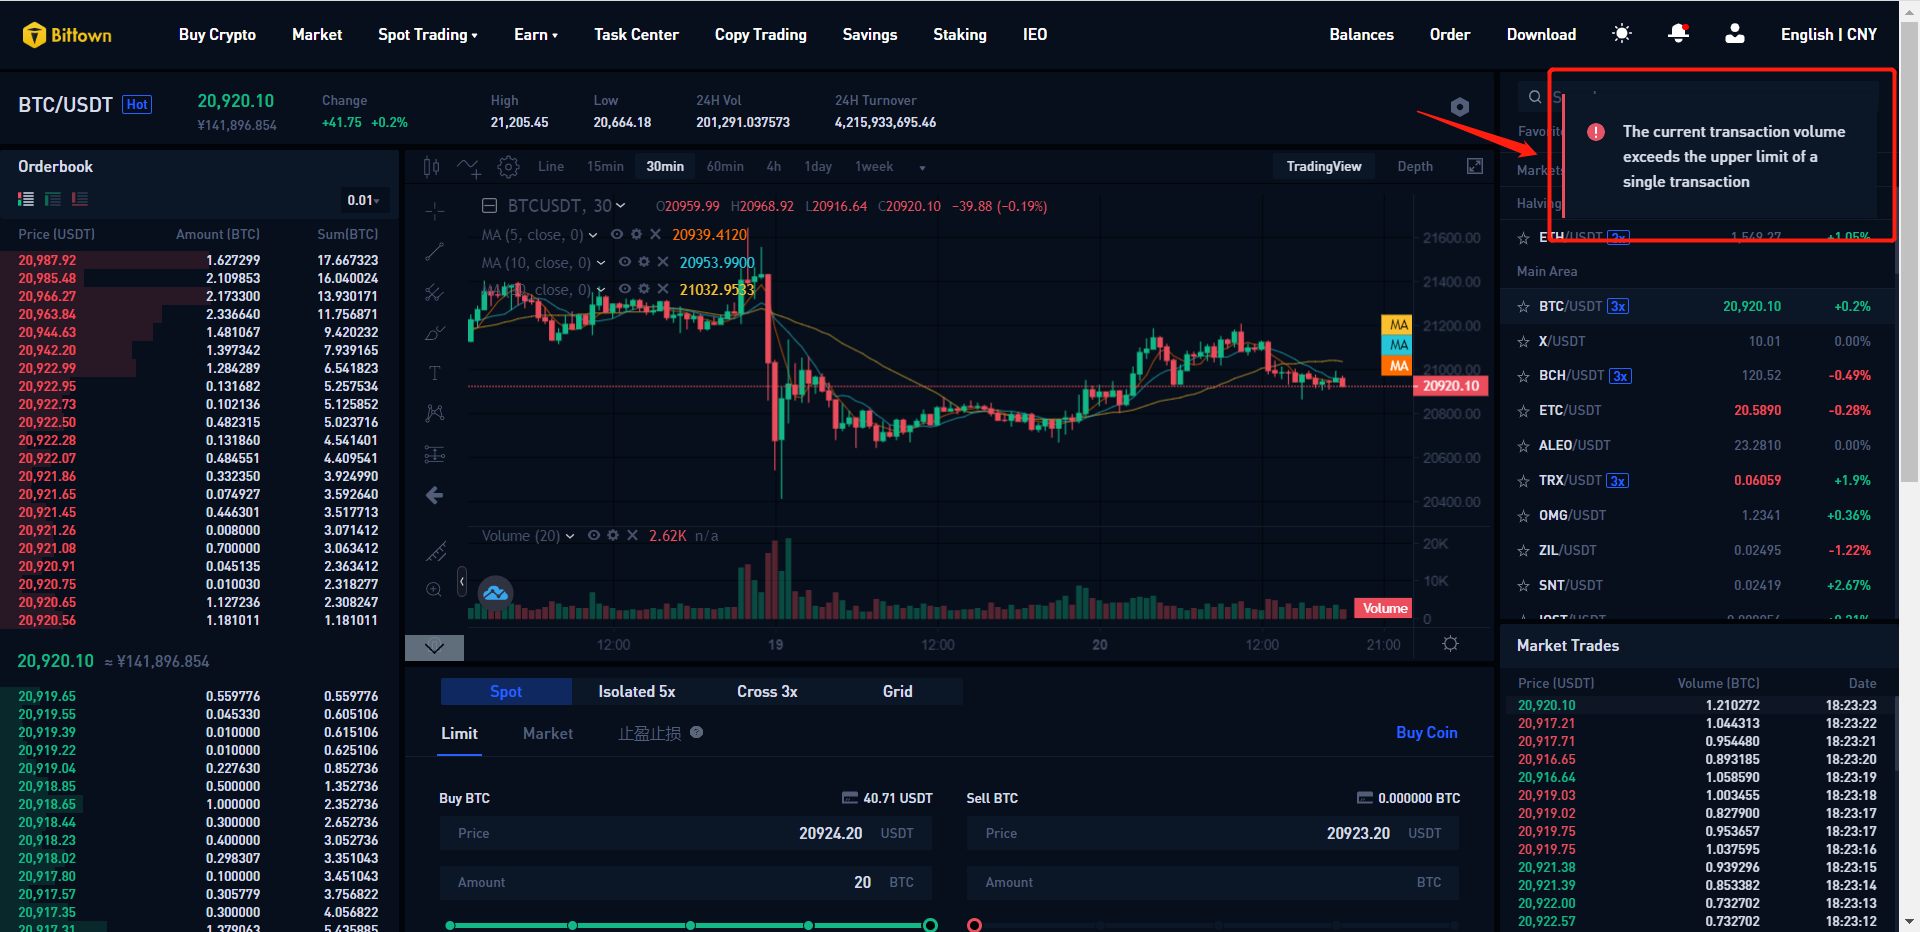Screen dimensions: 1920x932
Task: Show combined buy and sell orderbook view
Action: click(x=26, y=200)
